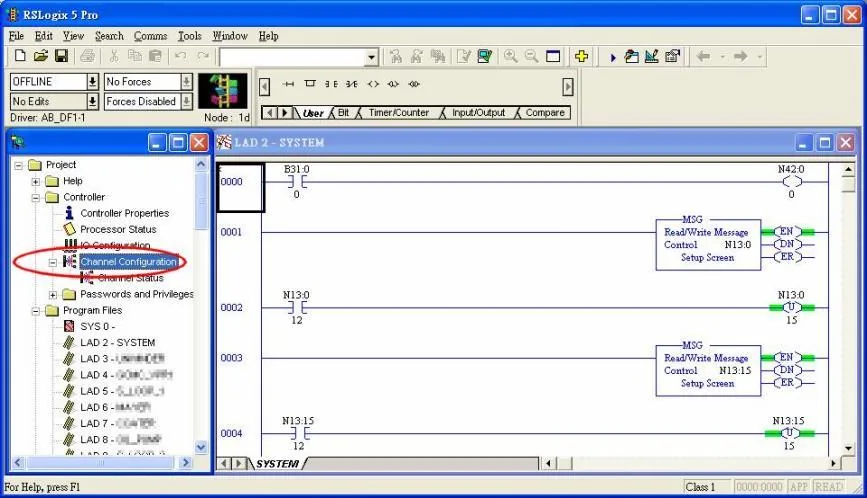Switch to the Input/Output tab
Image resolution: width=867 pixels, height=498 pixels.
click(478, 113)
